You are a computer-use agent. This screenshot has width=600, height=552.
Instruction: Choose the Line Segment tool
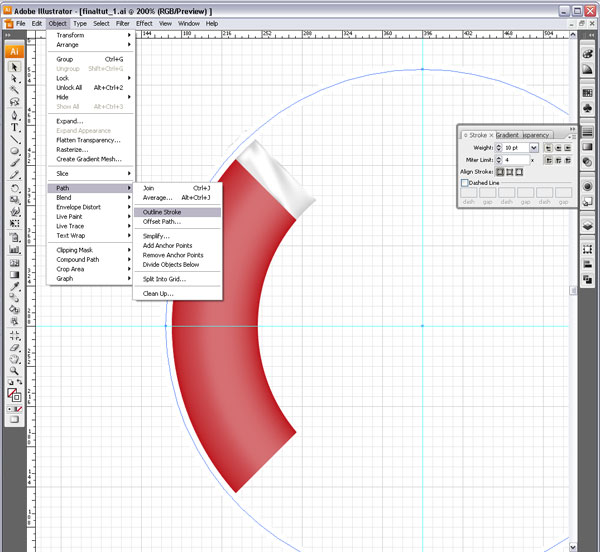click(14, 139)
